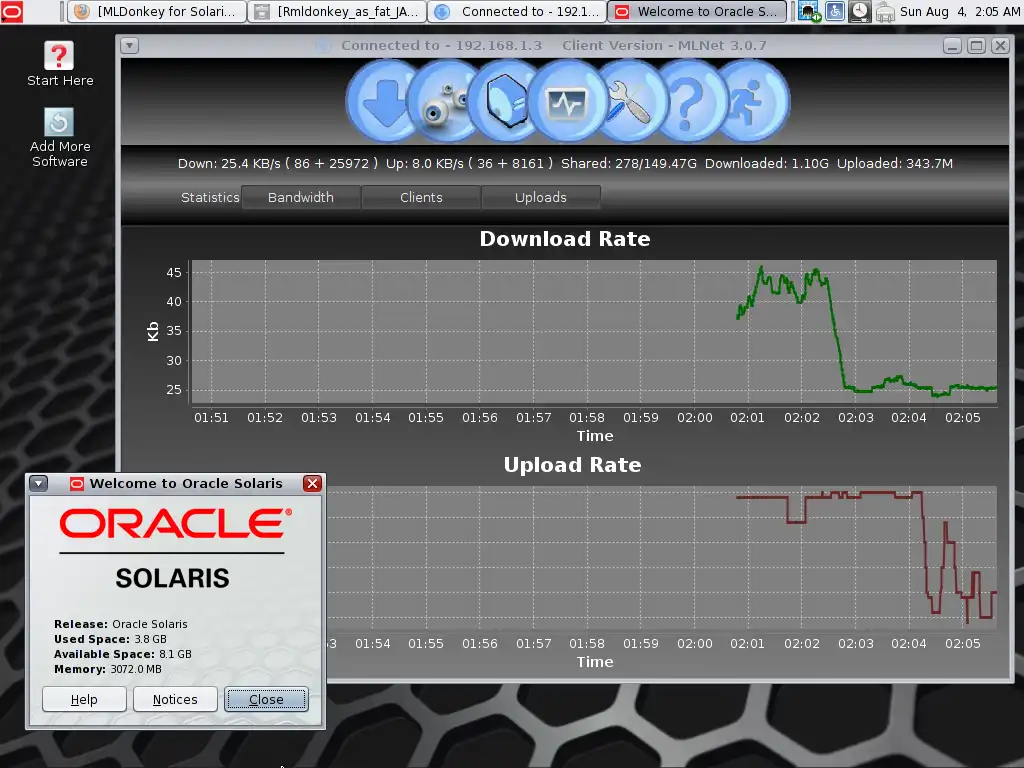The image size is (1024, 768).
Task: Click the Download Rate chart title
Action: (565, 239)
